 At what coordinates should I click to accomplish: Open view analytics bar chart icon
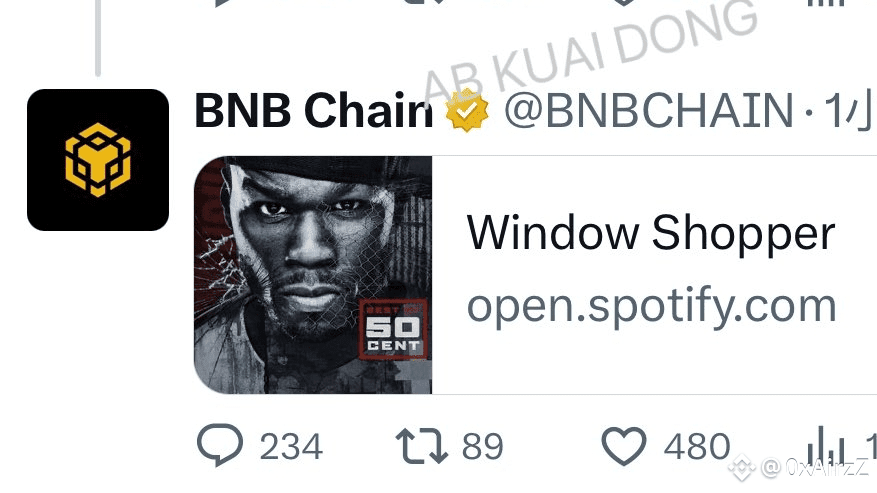[825, 446]
